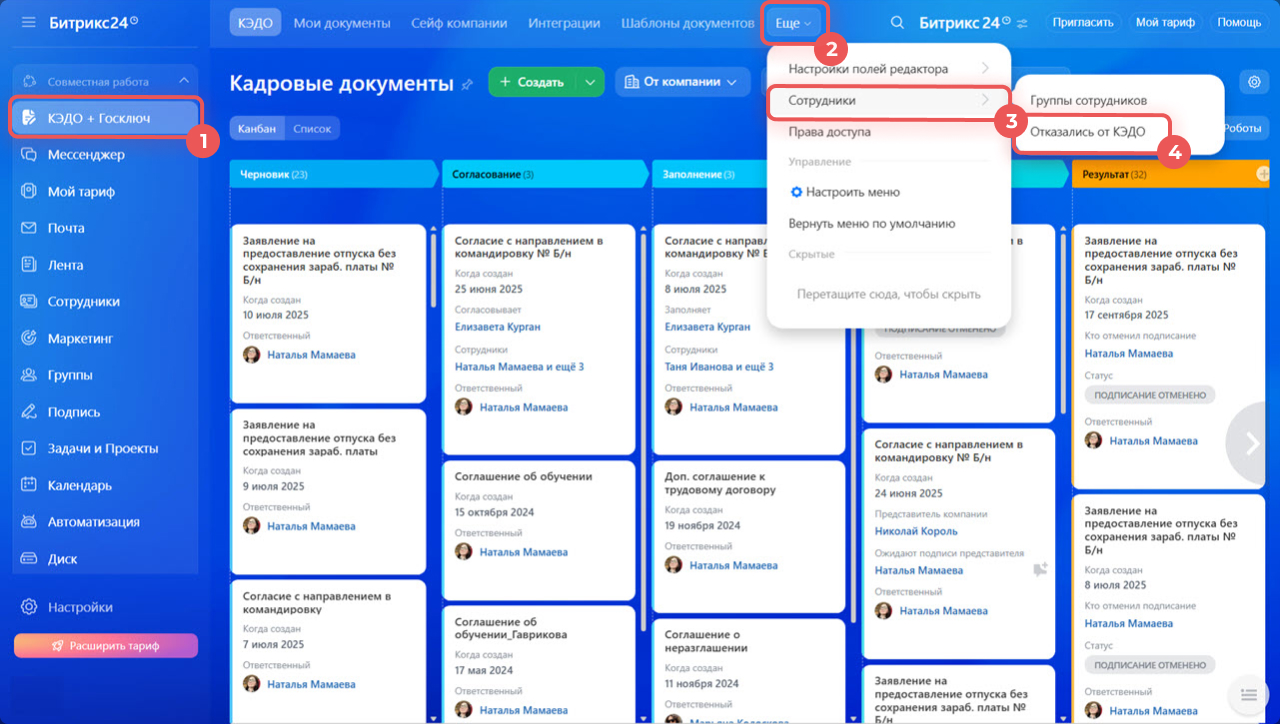Open the hamburger menu icon
The image size is (1280, 724).
pyautogui.click(x=28, y=21)
